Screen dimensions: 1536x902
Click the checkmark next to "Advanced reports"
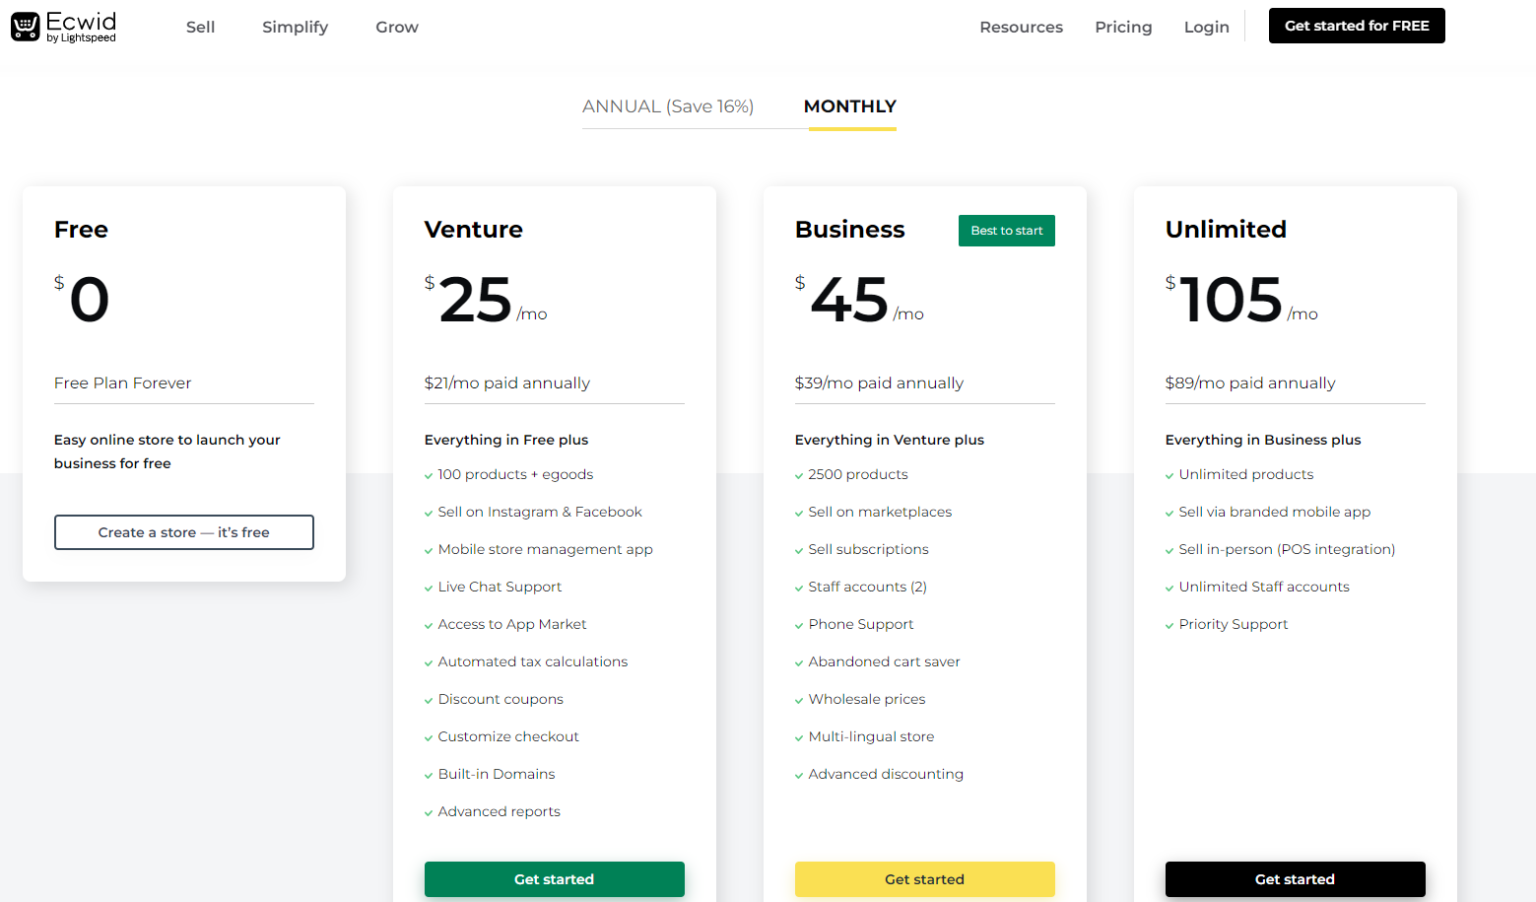point(429,811)
